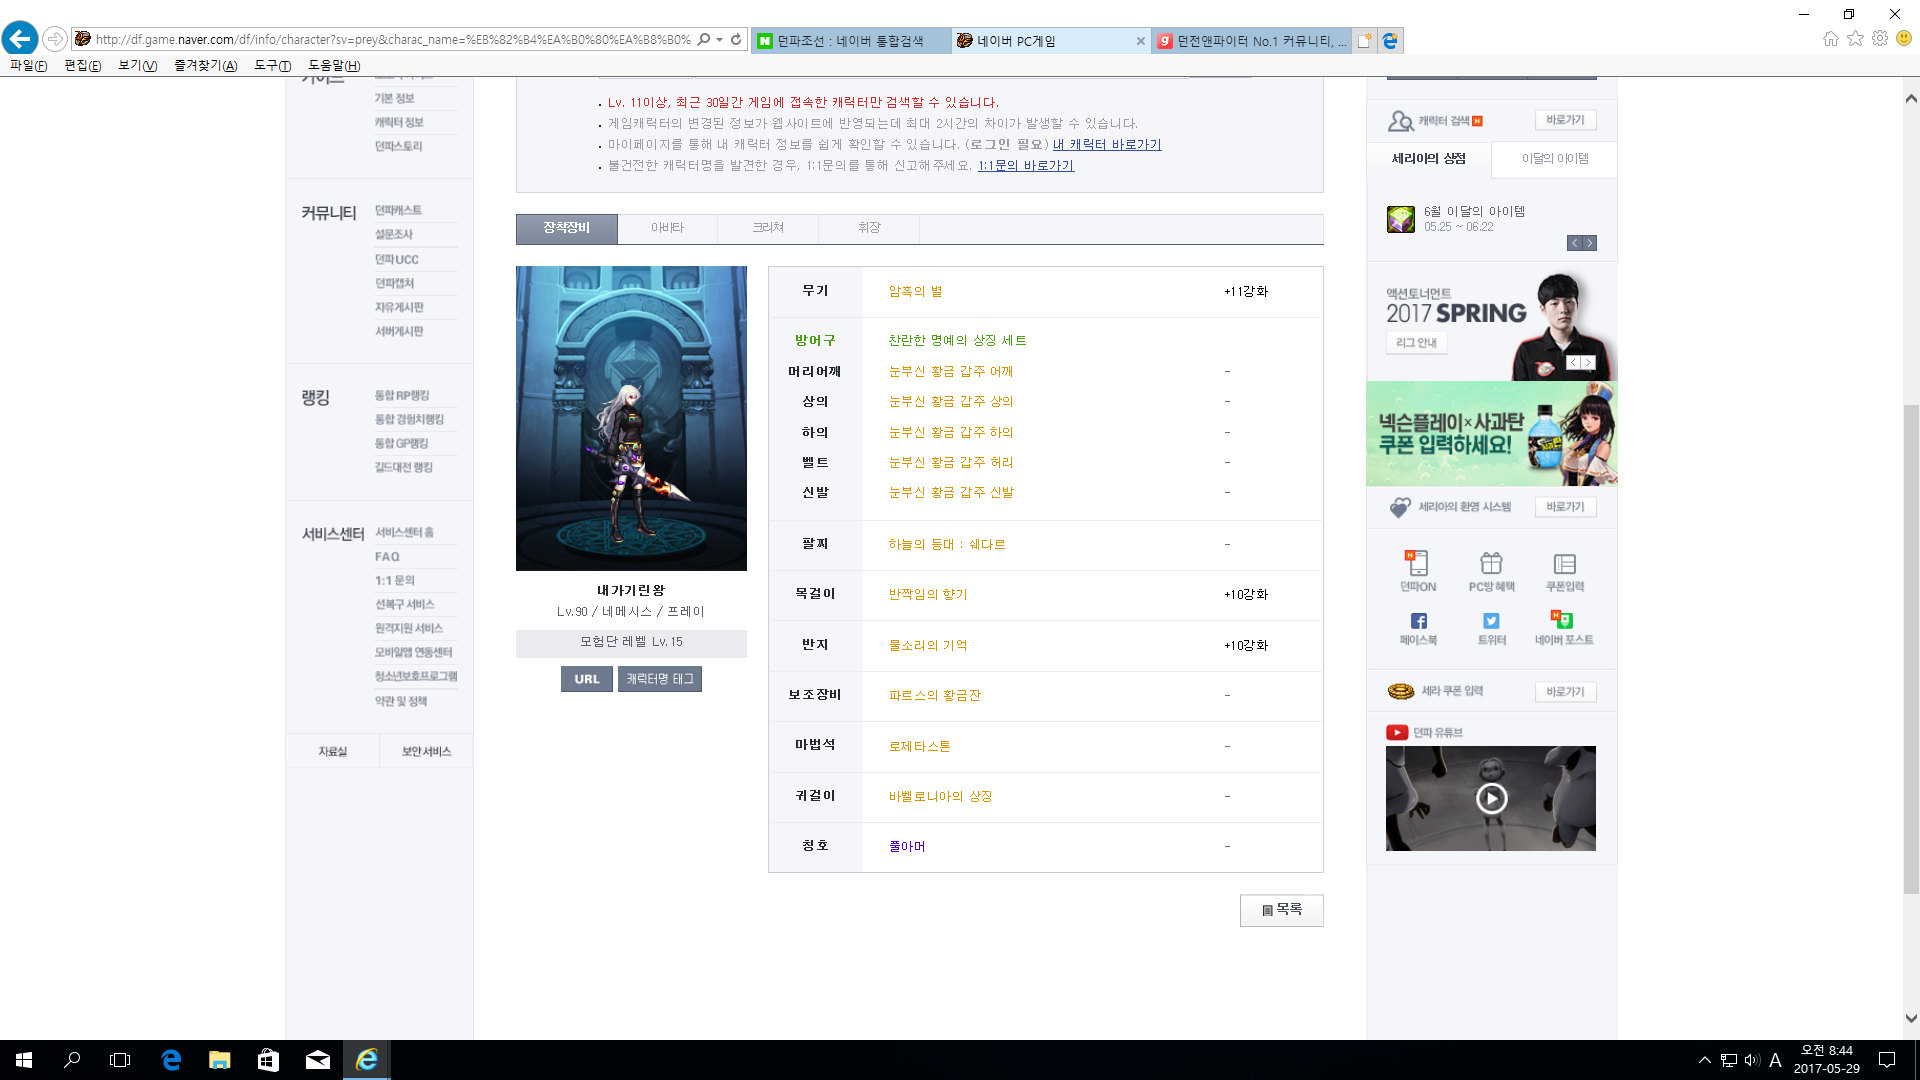The width and height of the screenshot is (1920, 1080).
Task: Show next item in 세리아의 상점
Action: pyautogui.click(x=1590, y=243)
